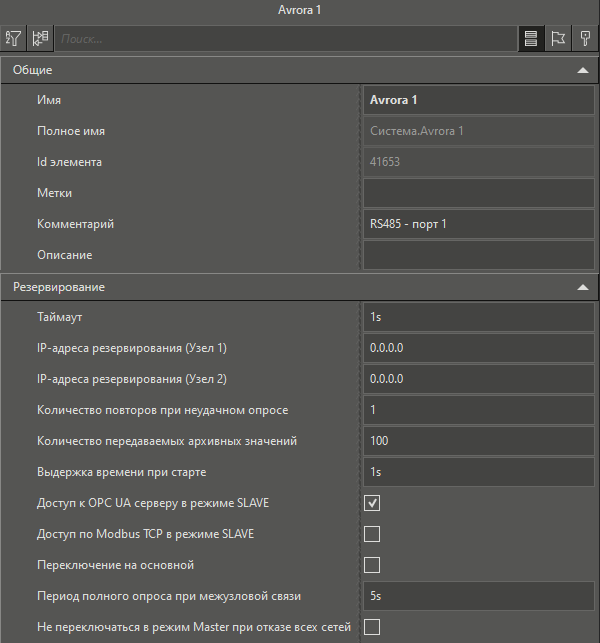Collapse the Резервирование section arrow
Screen dimensions: 600x643
[583, 287]
